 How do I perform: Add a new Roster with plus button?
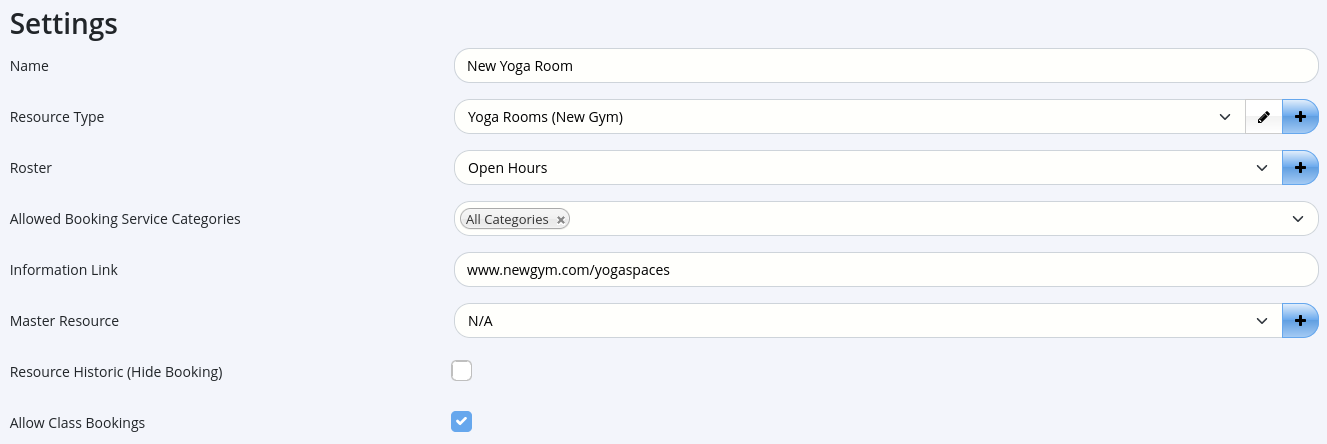[x=1300, y=168]
